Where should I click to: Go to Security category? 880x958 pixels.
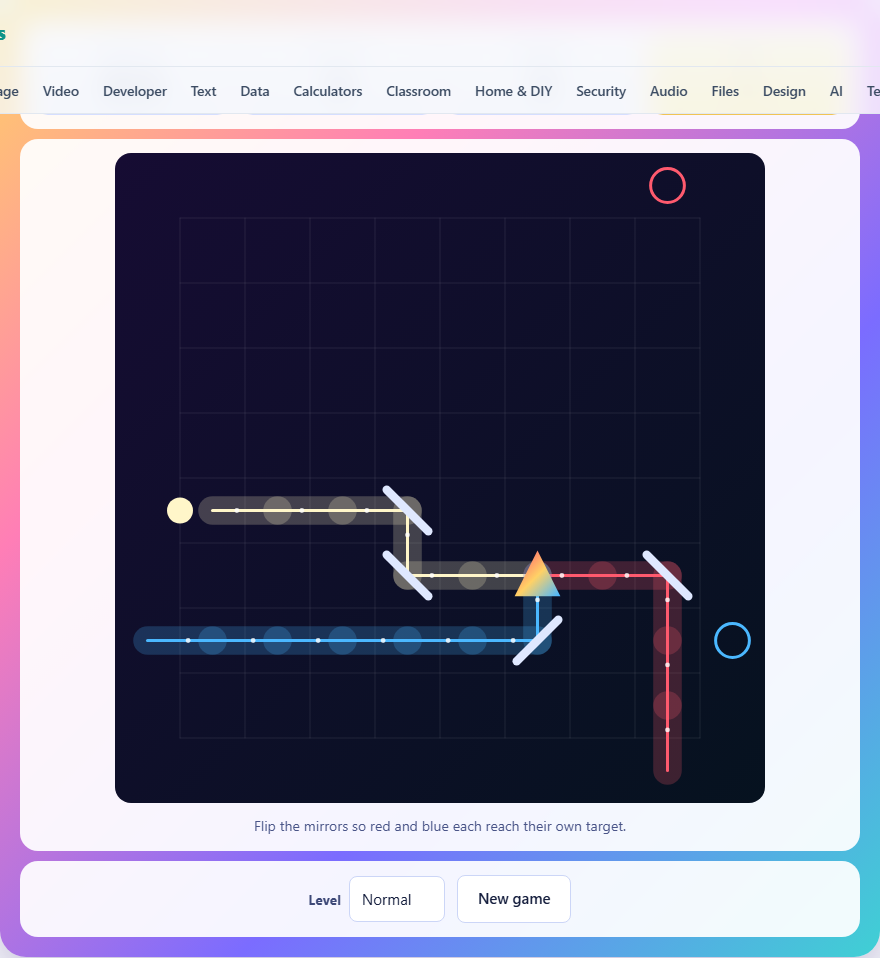[601, 91]
